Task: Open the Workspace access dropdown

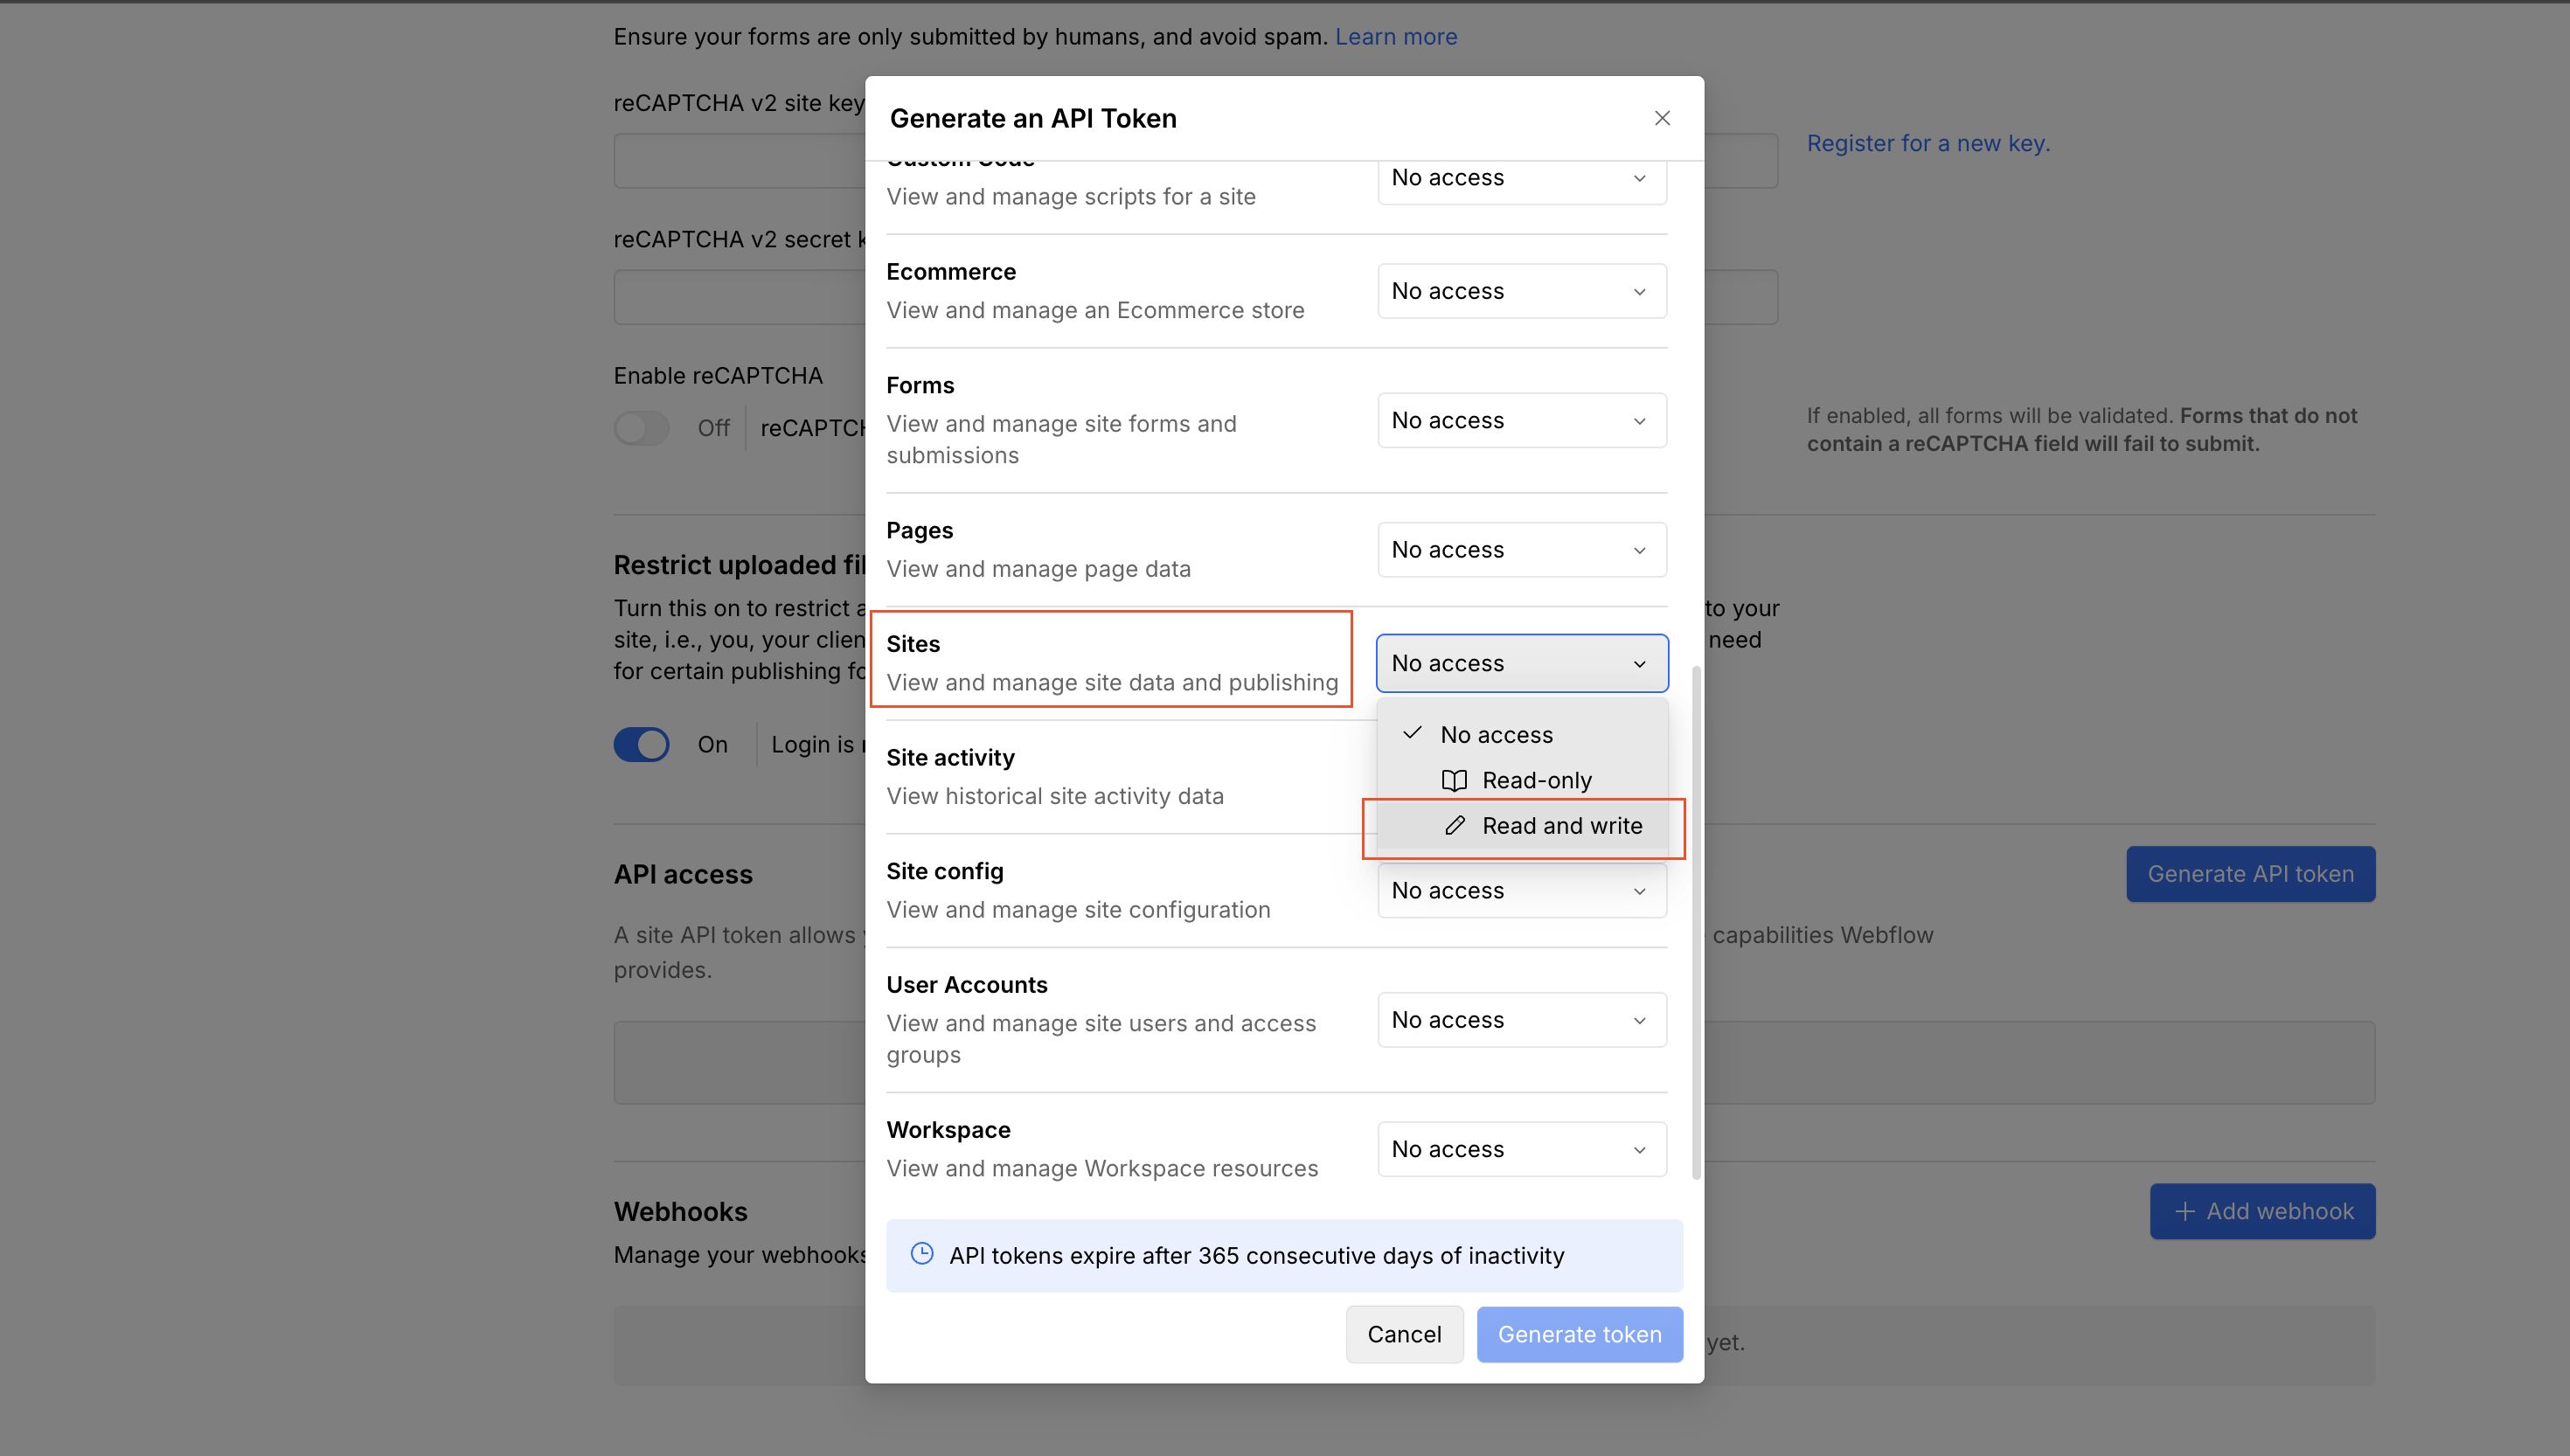Action: 1520,1148
